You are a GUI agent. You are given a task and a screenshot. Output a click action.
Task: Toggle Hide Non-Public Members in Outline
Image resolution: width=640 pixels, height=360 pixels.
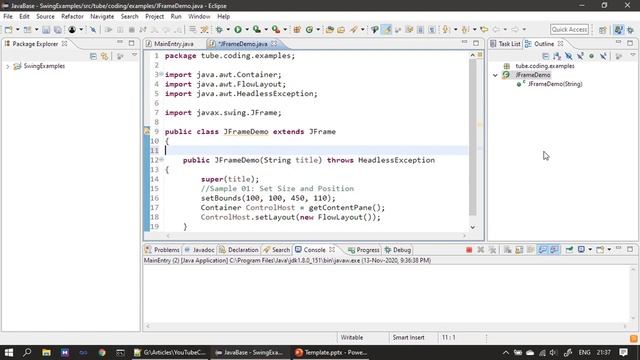click(x=591, y=56)
